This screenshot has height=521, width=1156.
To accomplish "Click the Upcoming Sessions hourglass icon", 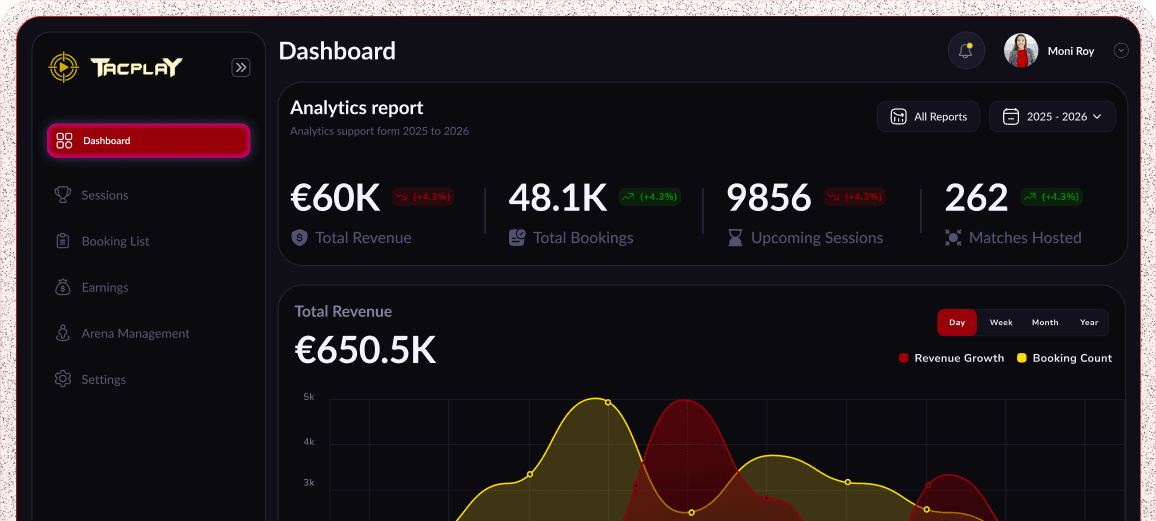I will pyautogui.click(x=735, y=238).
